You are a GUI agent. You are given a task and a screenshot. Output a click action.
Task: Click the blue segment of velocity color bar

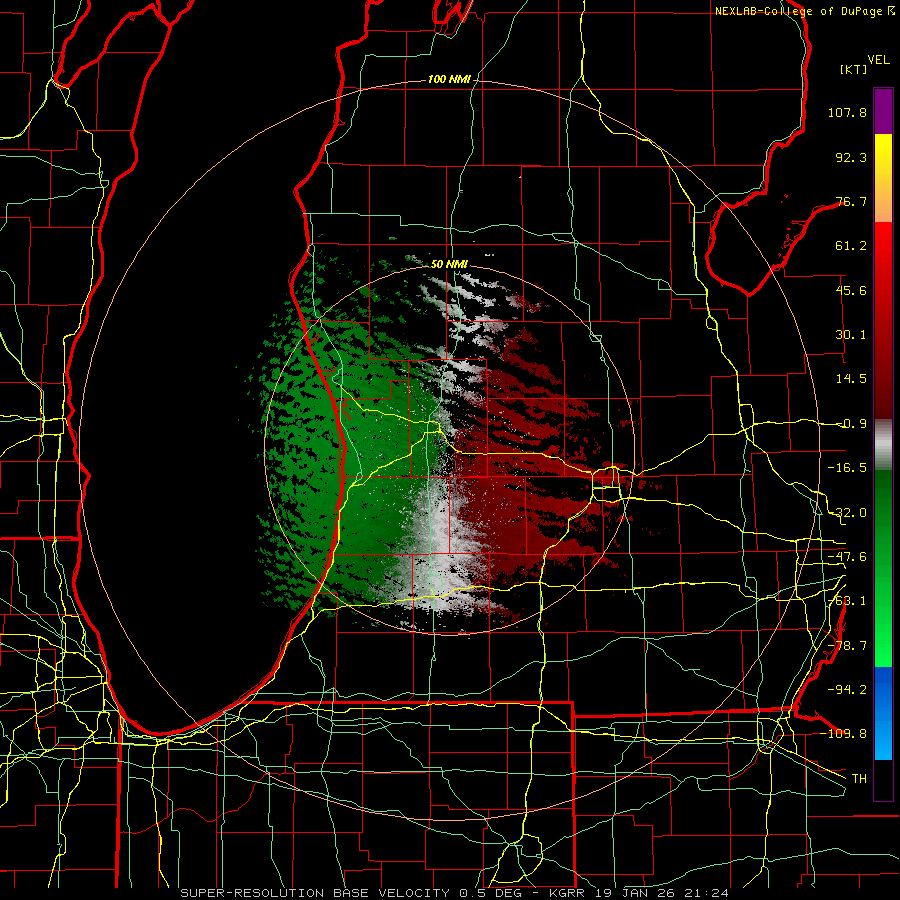pos(883,713)
